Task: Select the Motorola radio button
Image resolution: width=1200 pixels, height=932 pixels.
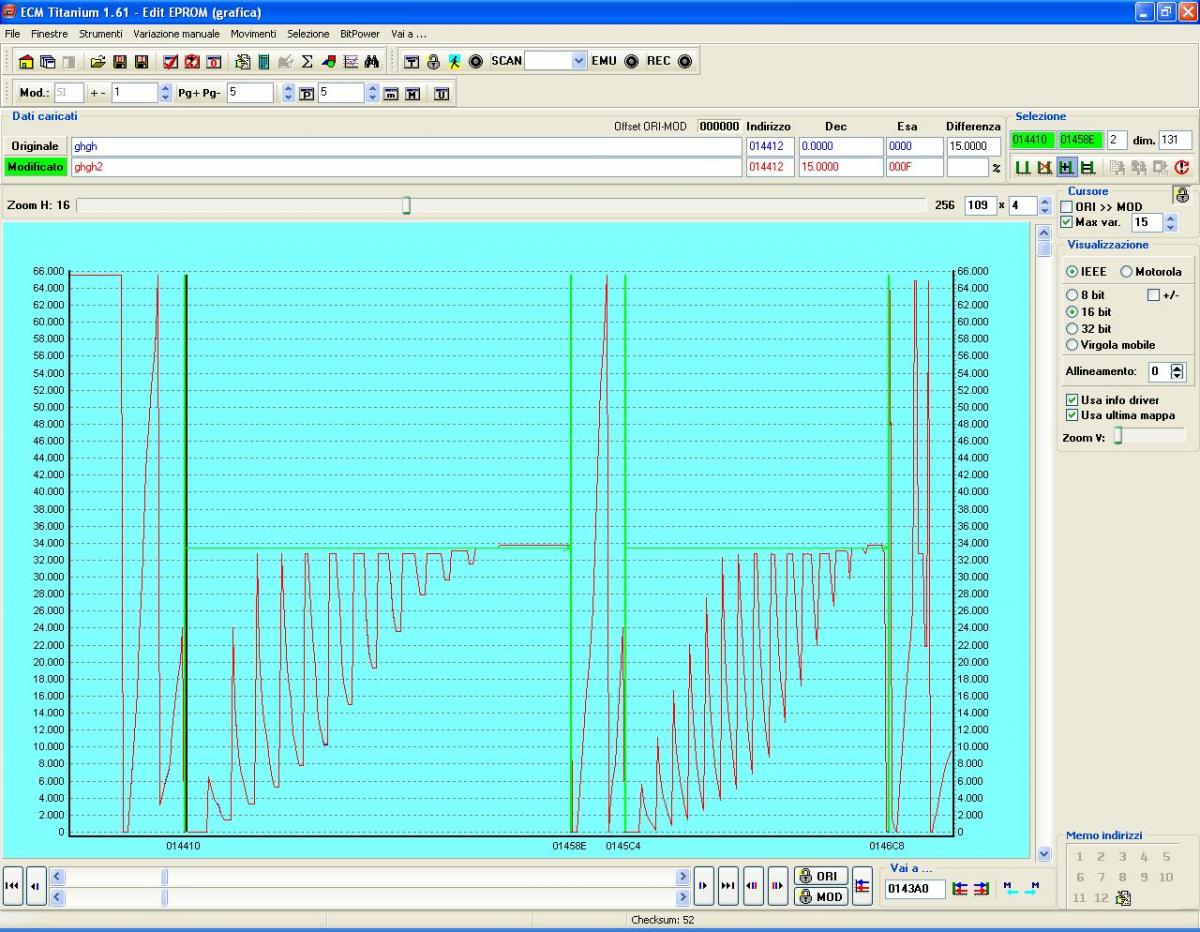Action: pyautogui.click(x=1126, y=272)
